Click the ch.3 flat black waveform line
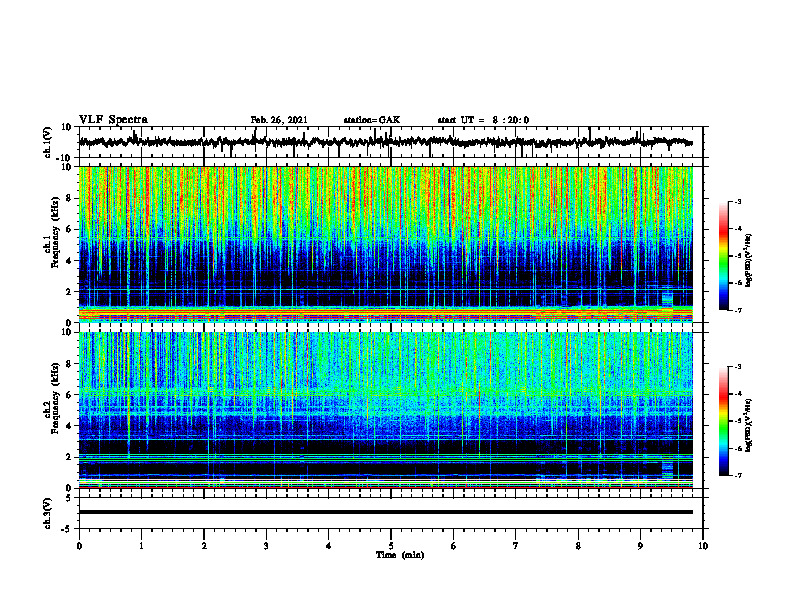Image resolution: width=792 pixels, height=612 pixels. tap(386, 512)
